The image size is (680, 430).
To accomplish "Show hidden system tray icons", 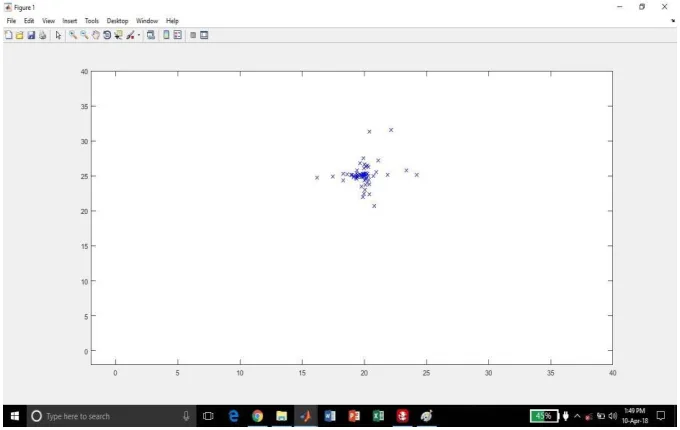I will [577, 416].
